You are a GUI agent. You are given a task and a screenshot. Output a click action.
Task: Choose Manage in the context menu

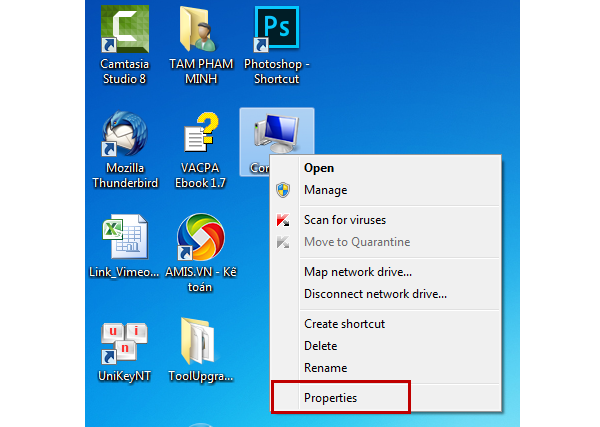(325, 190)
